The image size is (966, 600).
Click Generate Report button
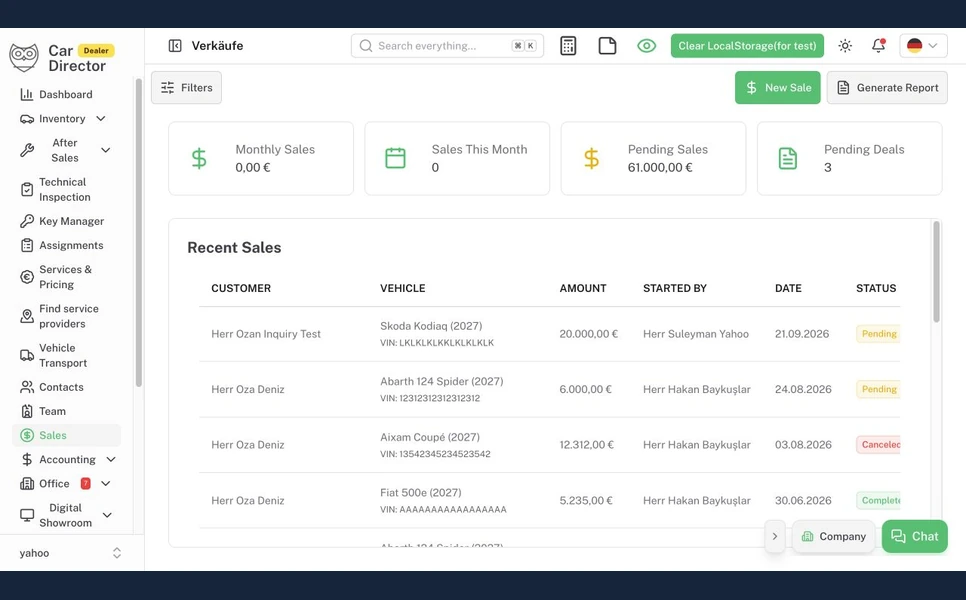(x=887, y=87)
